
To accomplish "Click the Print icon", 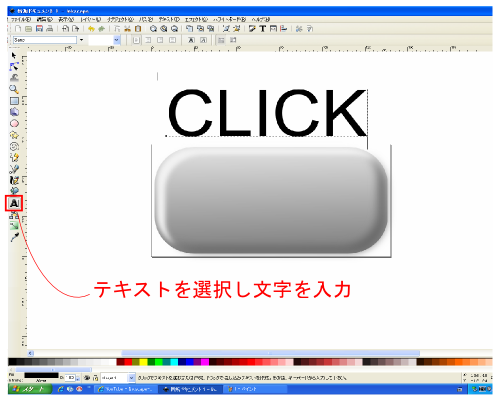I will 50,29.
